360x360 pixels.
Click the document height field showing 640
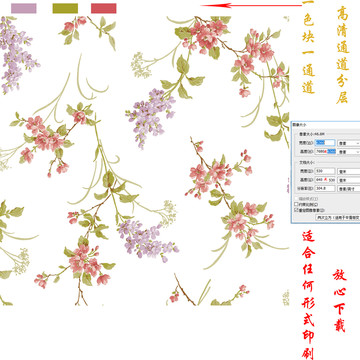point(325,180)
